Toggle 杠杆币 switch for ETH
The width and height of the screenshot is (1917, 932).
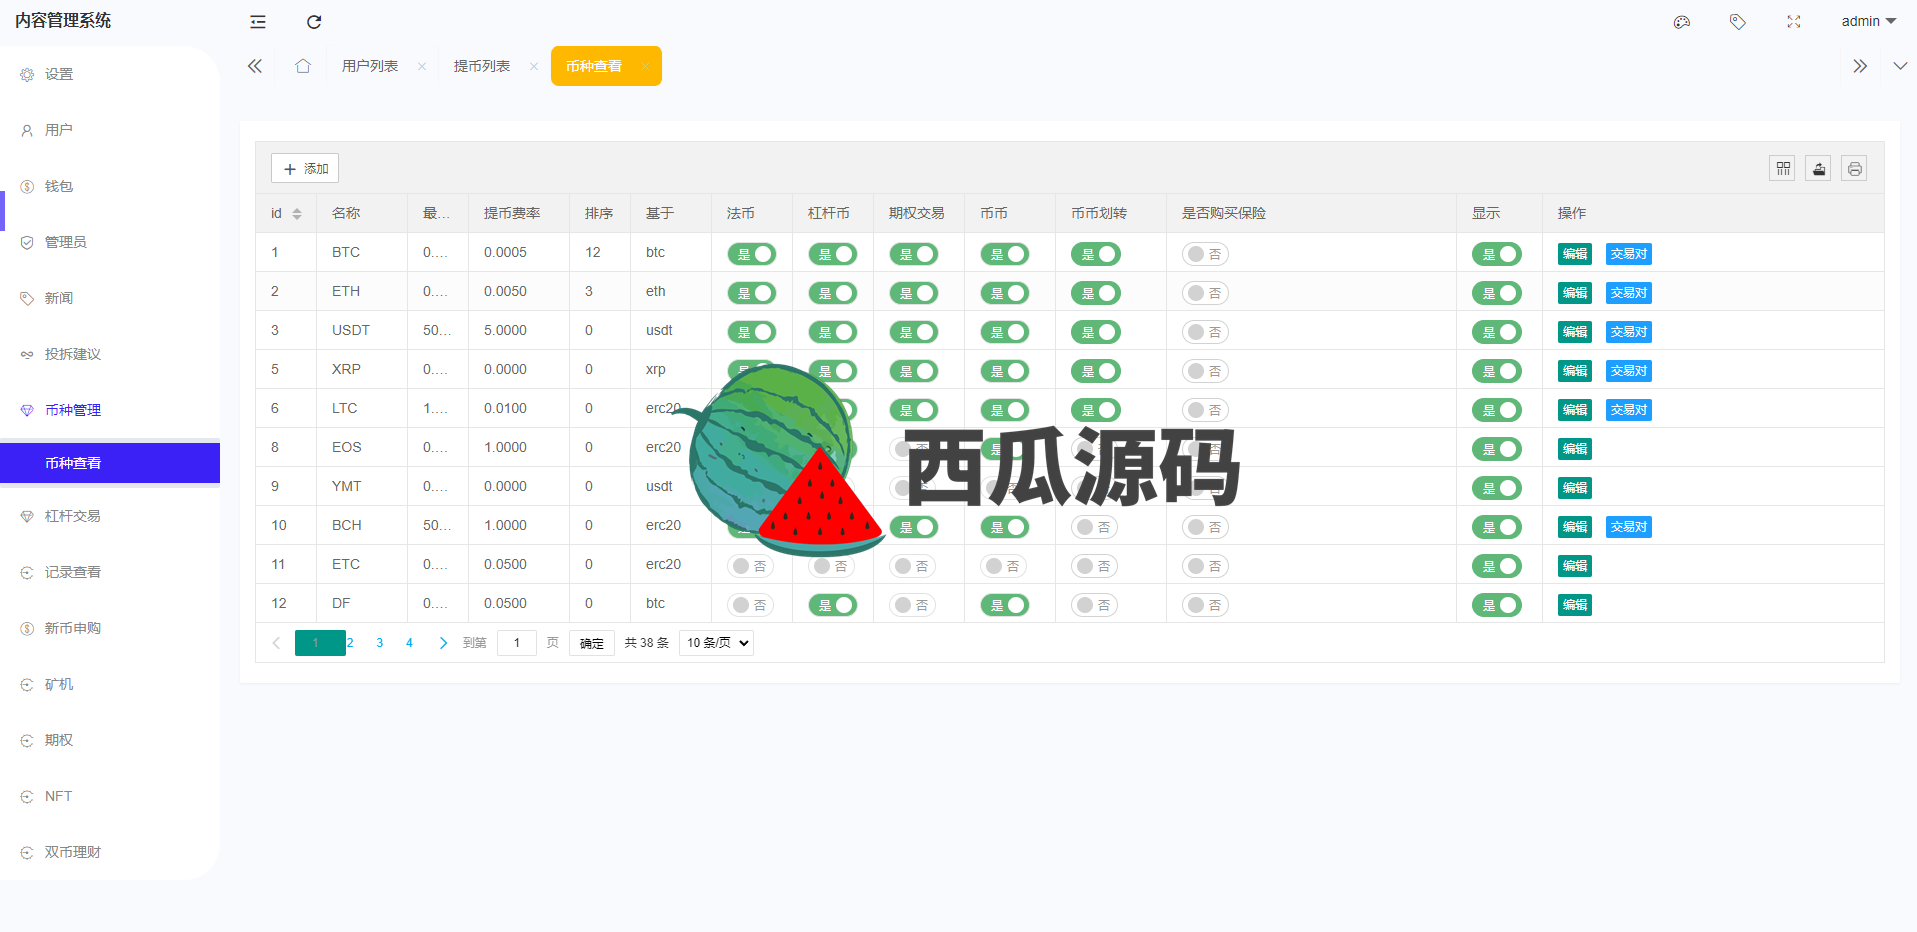(833, 293)
